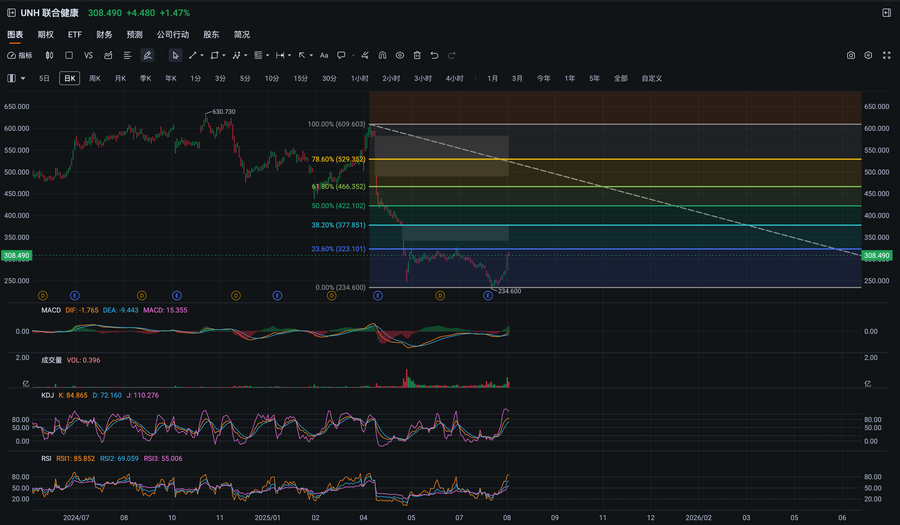The image size is (900, 525).
Task: Open the chart layout dropdown
Action: point(17,78)
